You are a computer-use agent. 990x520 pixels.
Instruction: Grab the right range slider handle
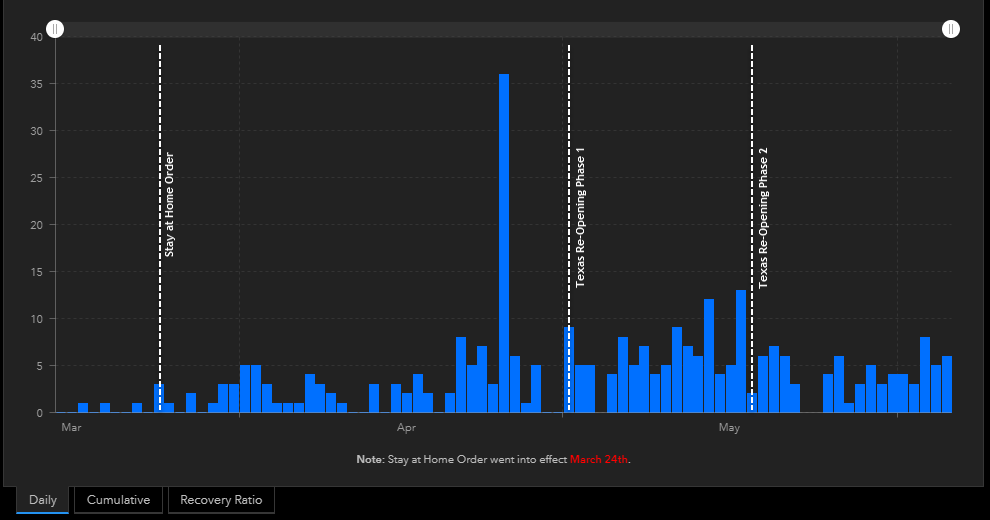click(951, 29)
